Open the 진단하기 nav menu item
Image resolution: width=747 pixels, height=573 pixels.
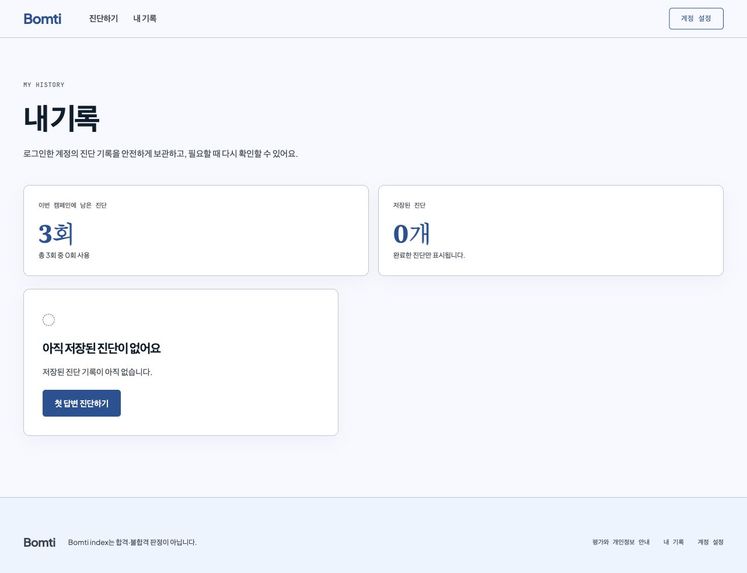103,19
